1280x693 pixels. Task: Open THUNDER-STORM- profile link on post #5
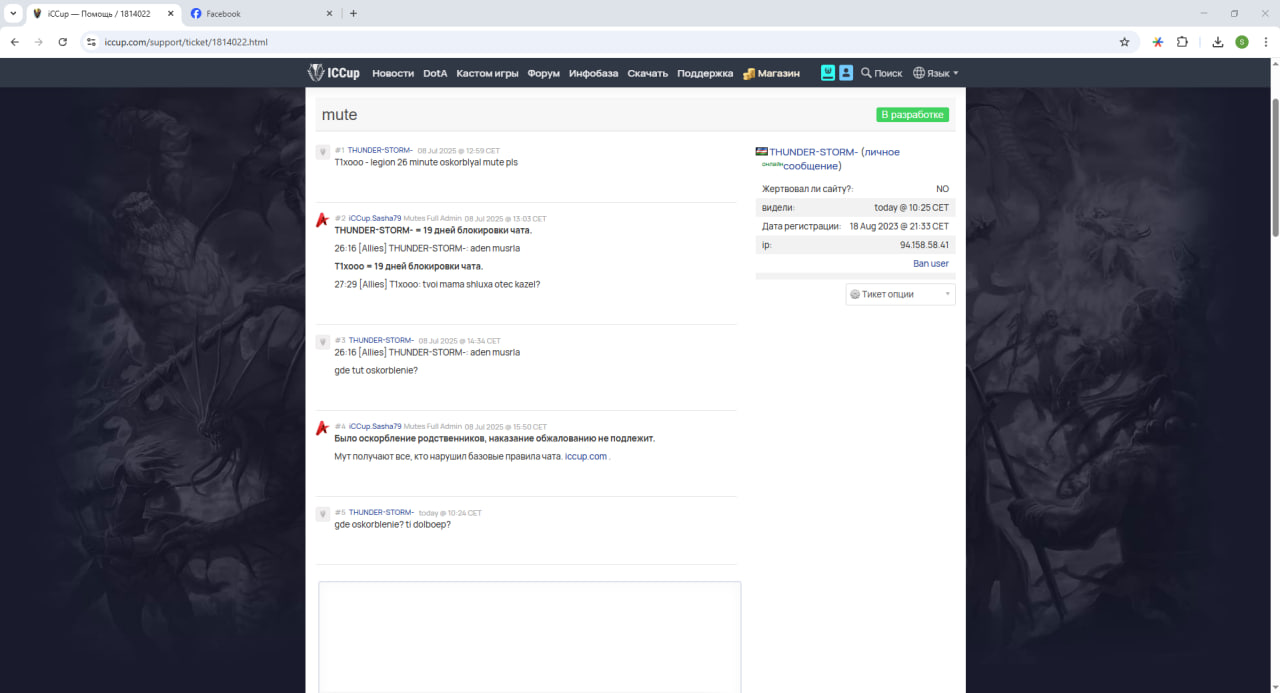pyautogui.click(x=381, y=512)
